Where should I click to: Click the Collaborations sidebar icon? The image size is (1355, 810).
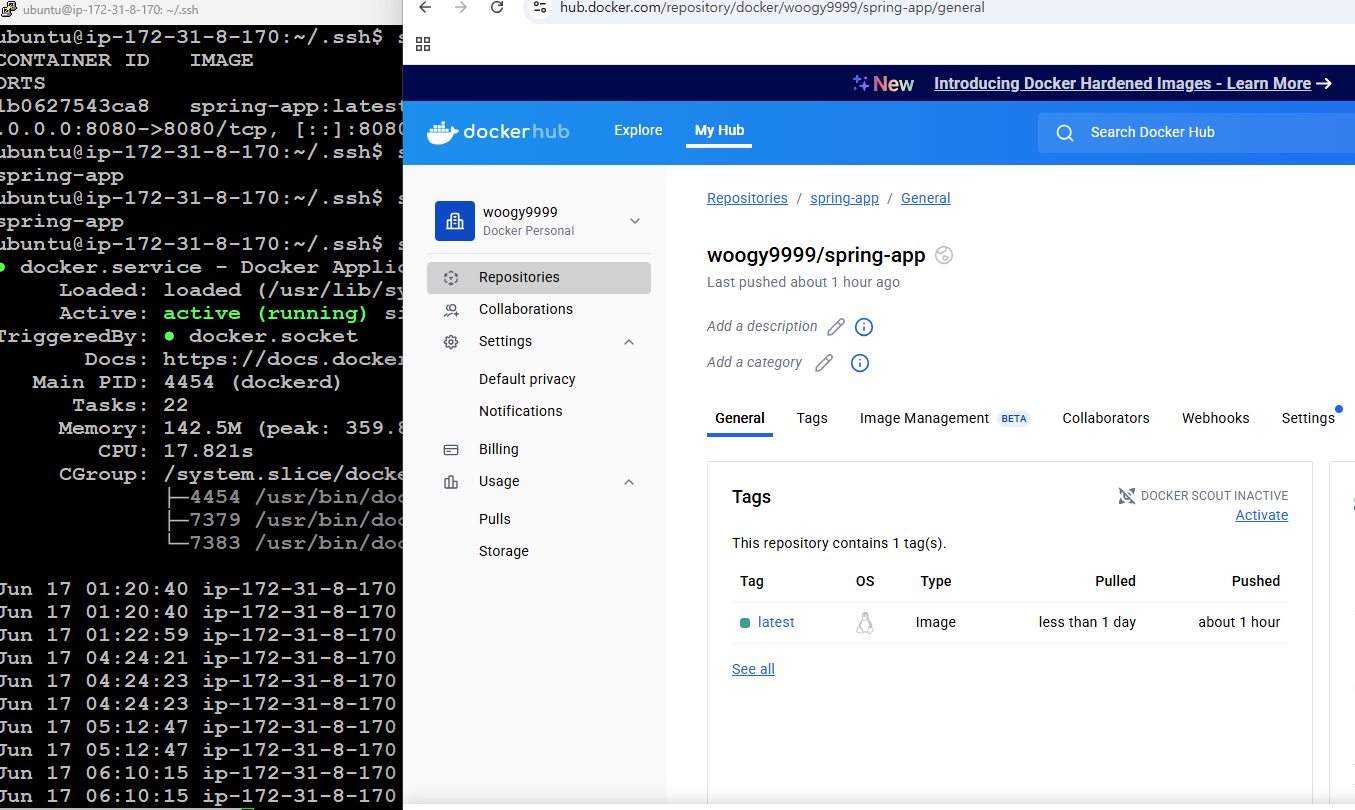451,310
